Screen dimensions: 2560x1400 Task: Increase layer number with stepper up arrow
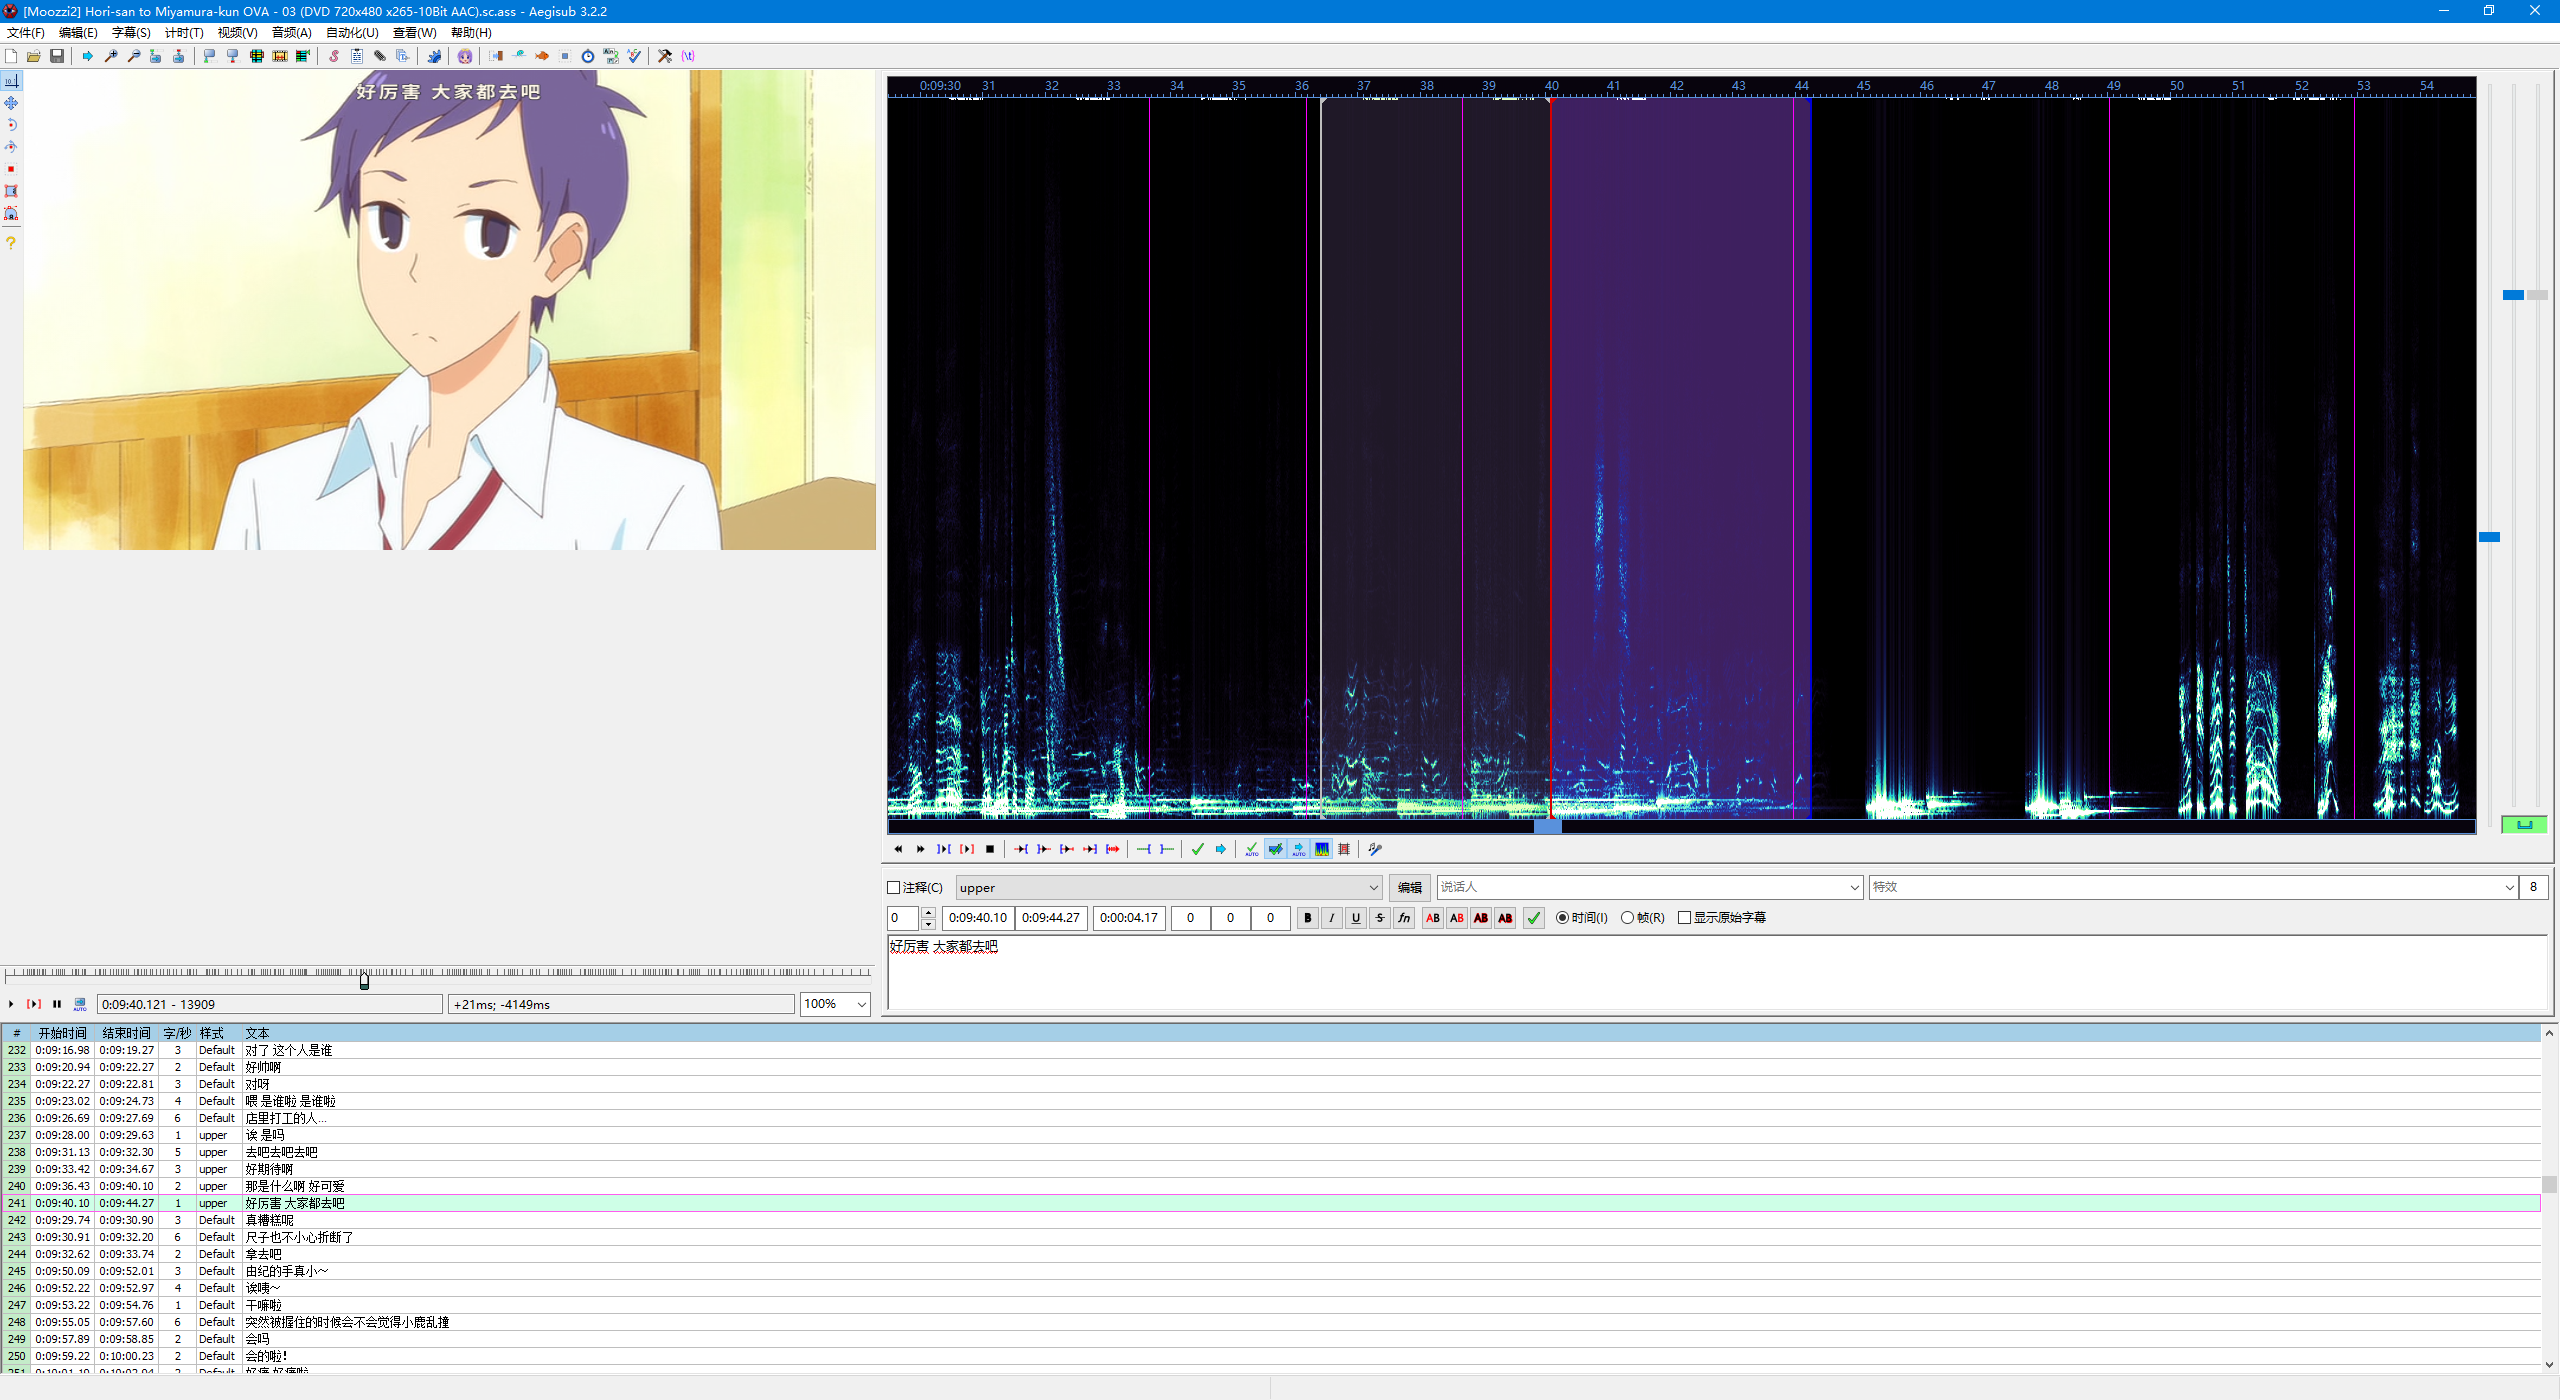pyautogui.click(x=929, y=912)
